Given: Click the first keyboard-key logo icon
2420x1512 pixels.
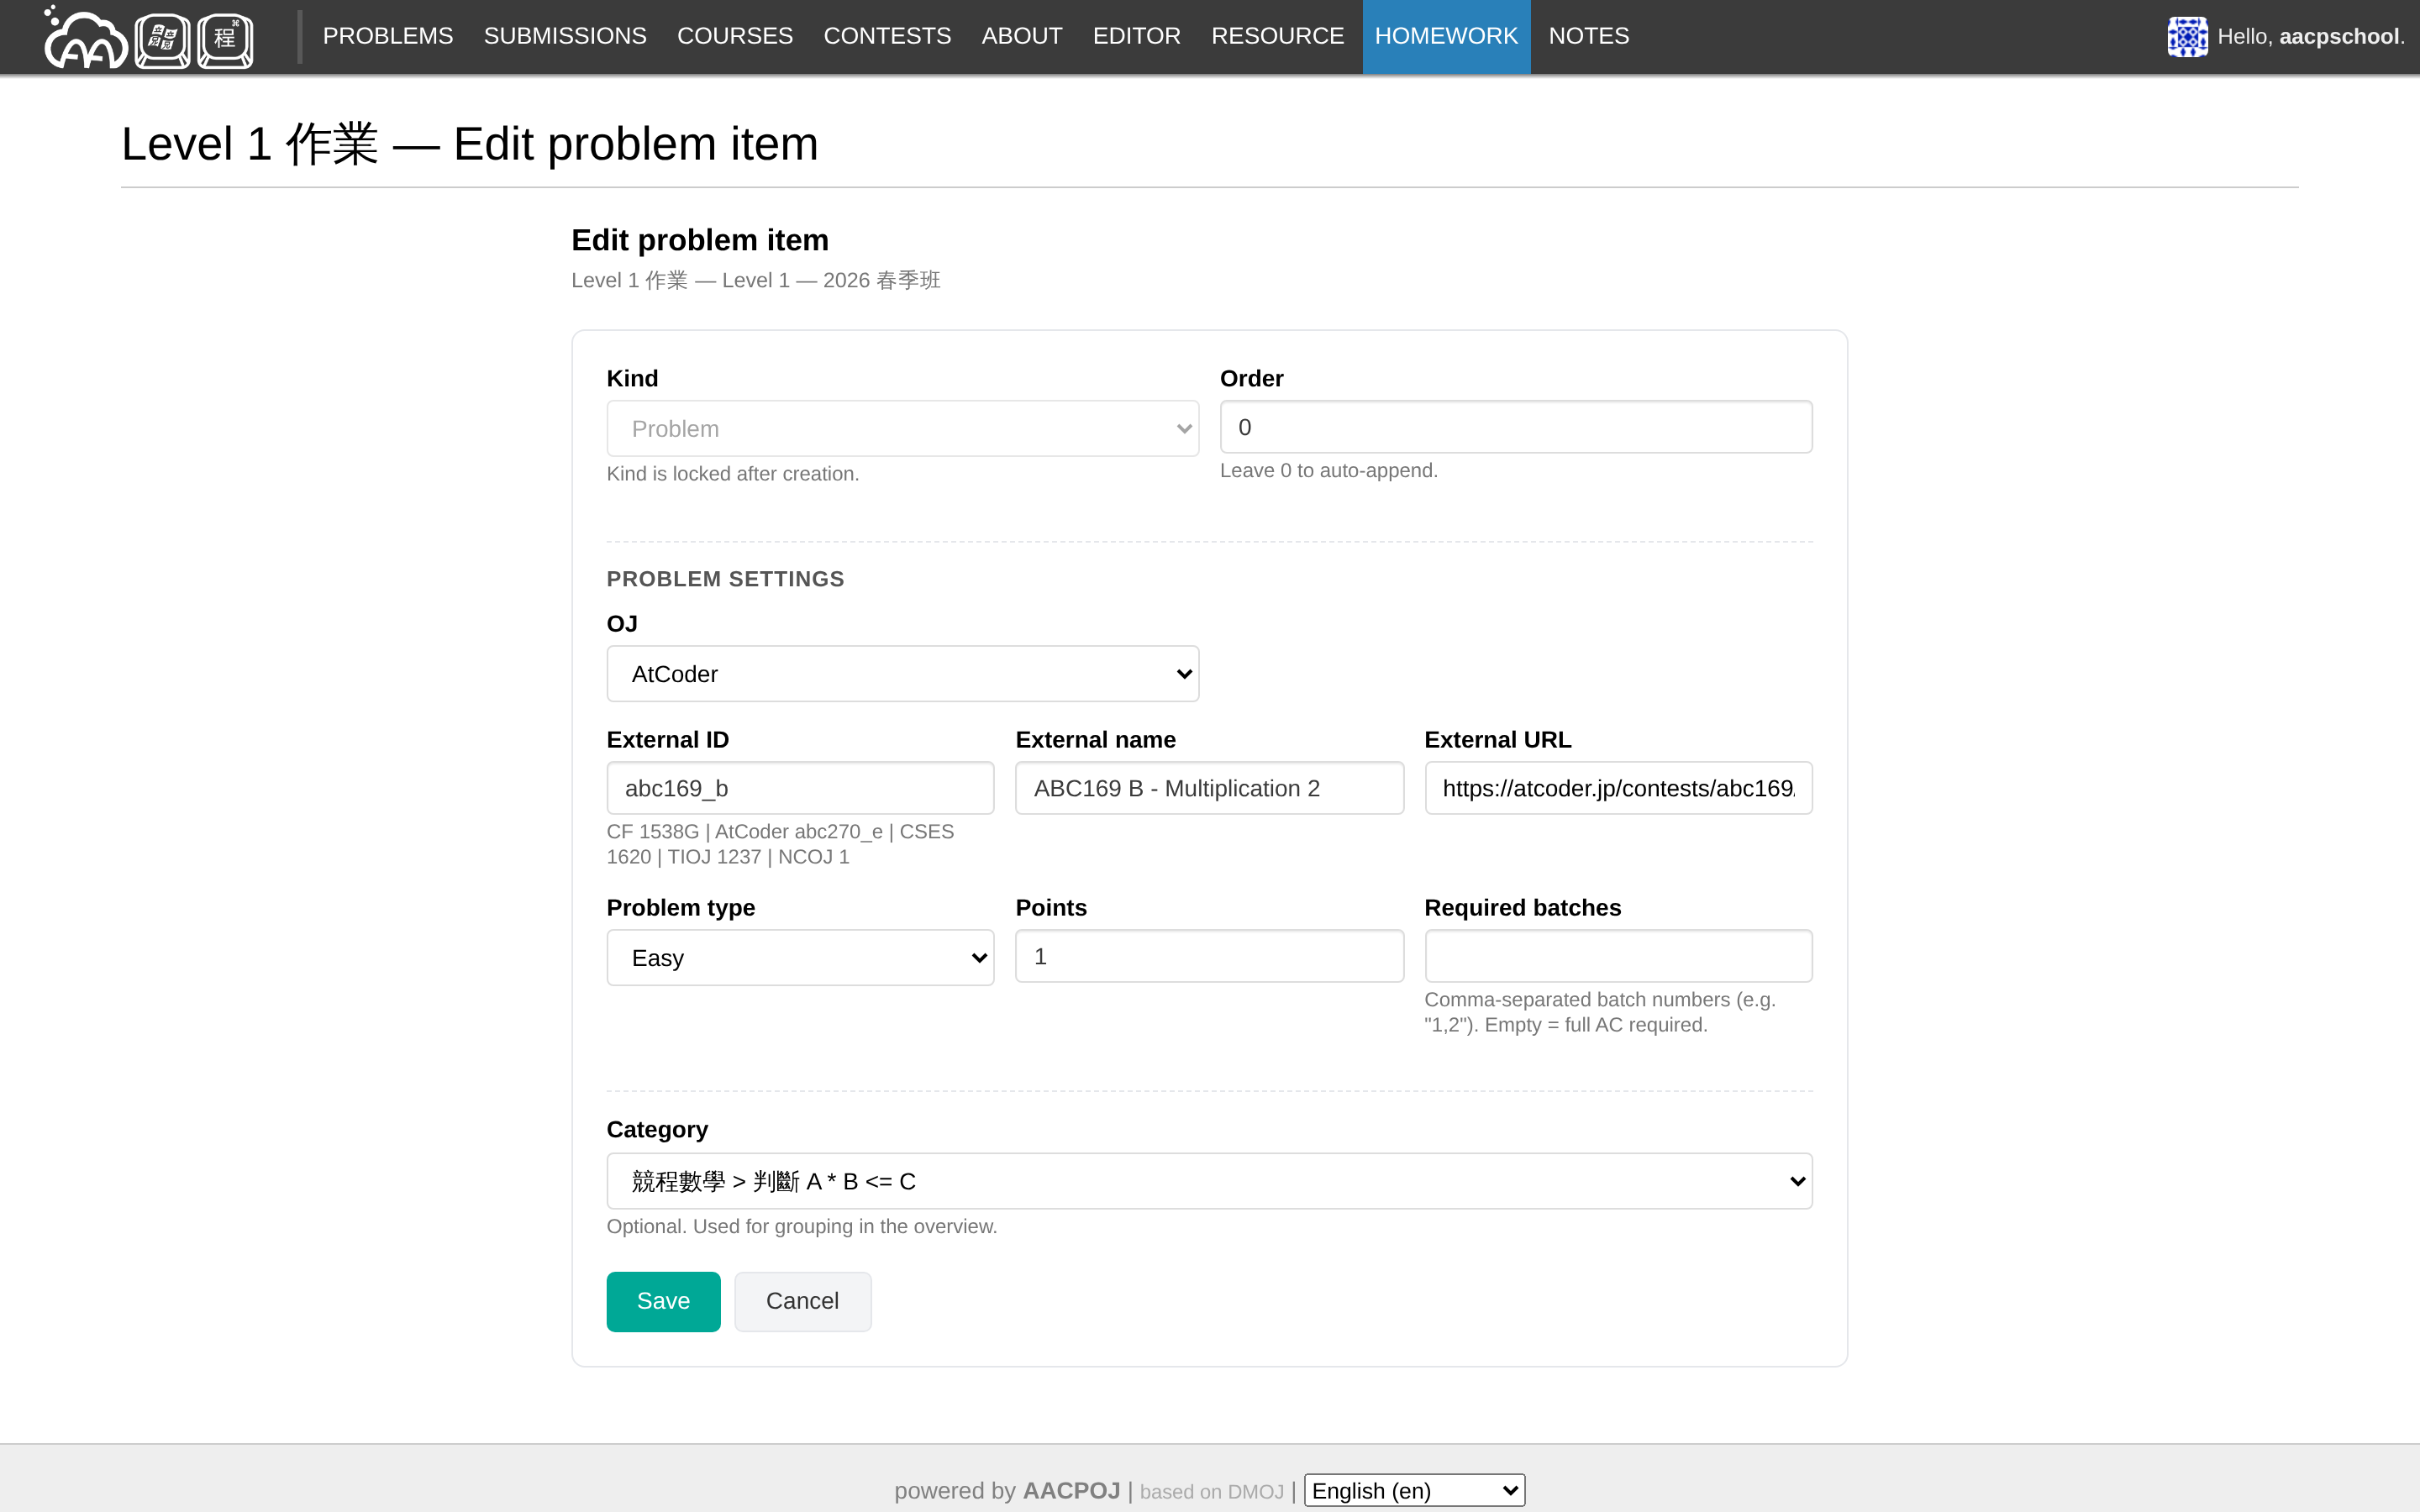Looking at the screenshot, I should click(x=162, y=40).
